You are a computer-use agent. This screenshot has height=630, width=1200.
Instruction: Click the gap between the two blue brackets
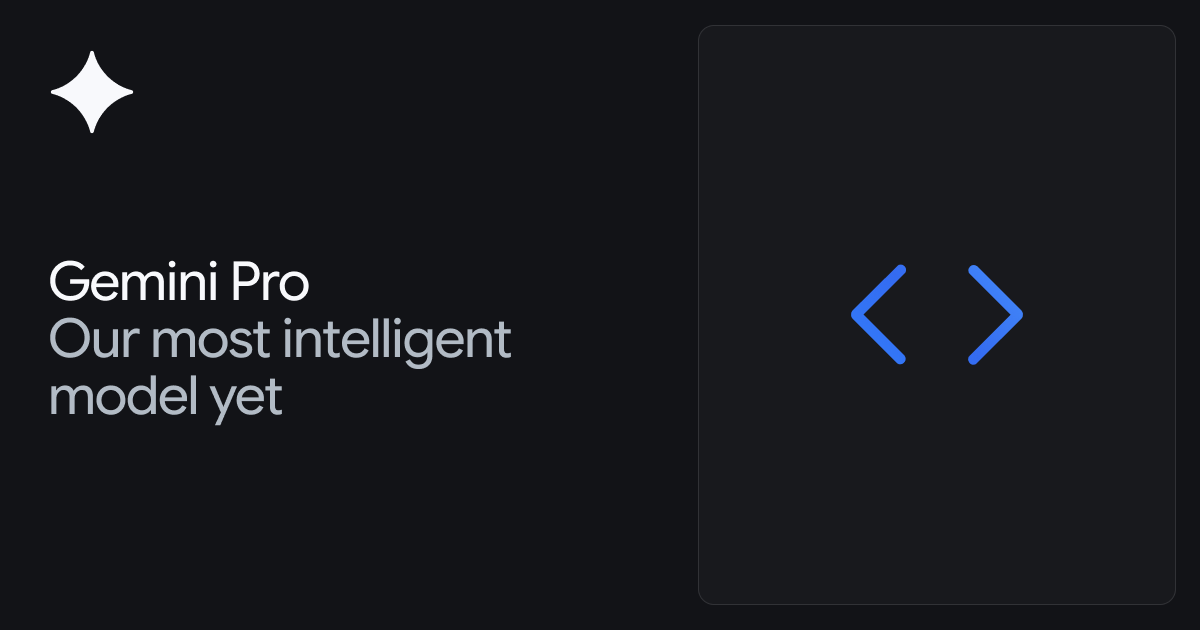[x=937, y=314]
